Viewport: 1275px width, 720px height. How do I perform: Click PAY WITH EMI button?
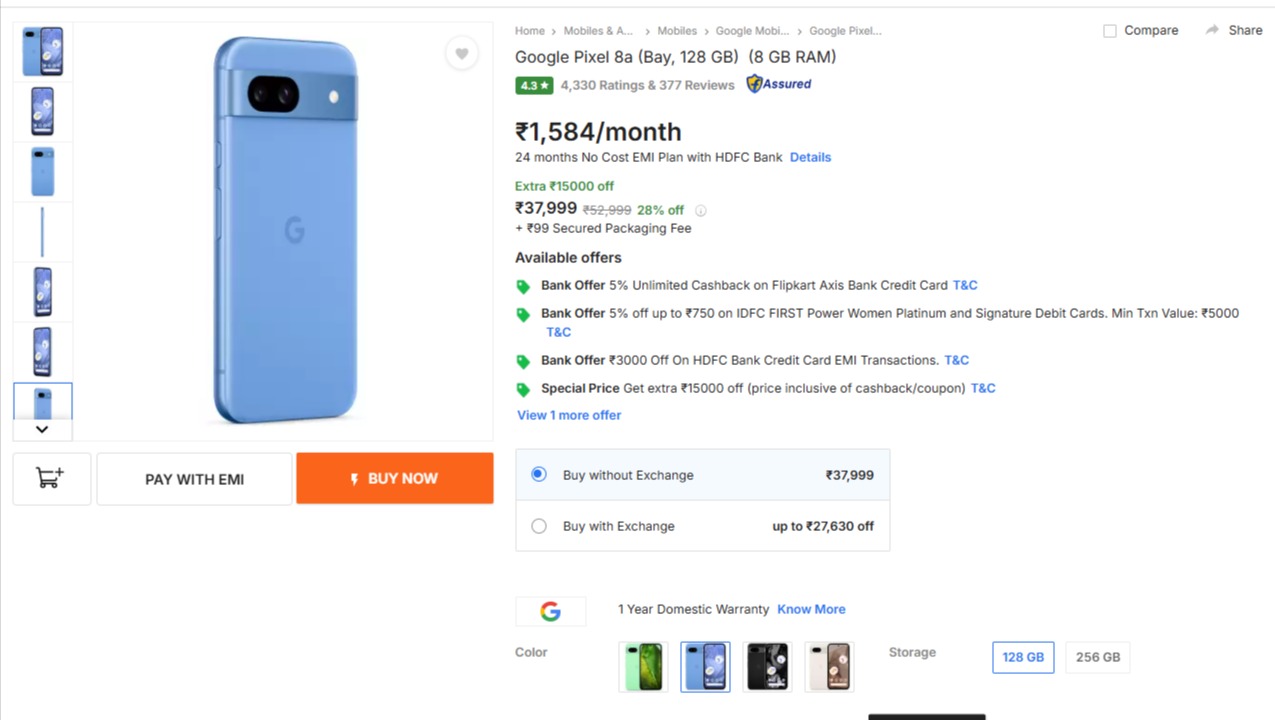194,479
